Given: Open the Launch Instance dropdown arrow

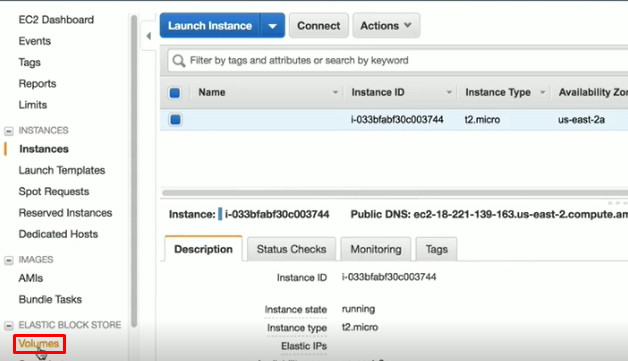Looking at the screenshot, I should coord(273,26).
